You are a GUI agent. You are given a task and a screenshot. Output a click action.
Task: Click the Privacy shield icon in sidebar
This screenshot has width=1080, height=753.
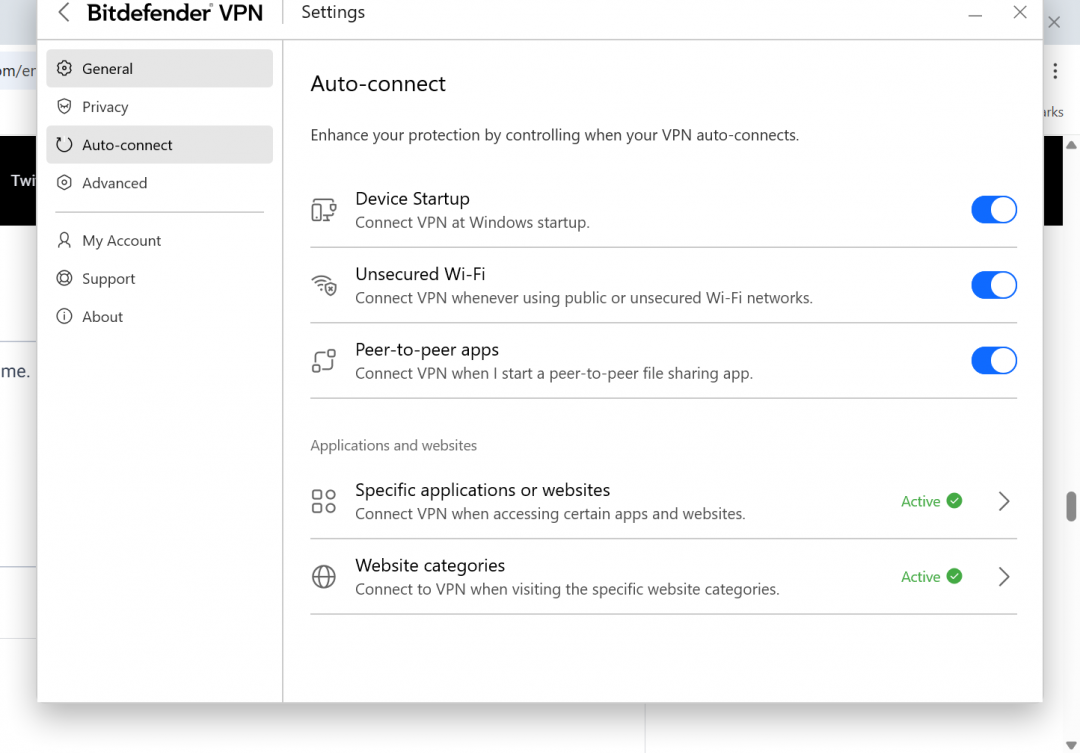point(64,106)
